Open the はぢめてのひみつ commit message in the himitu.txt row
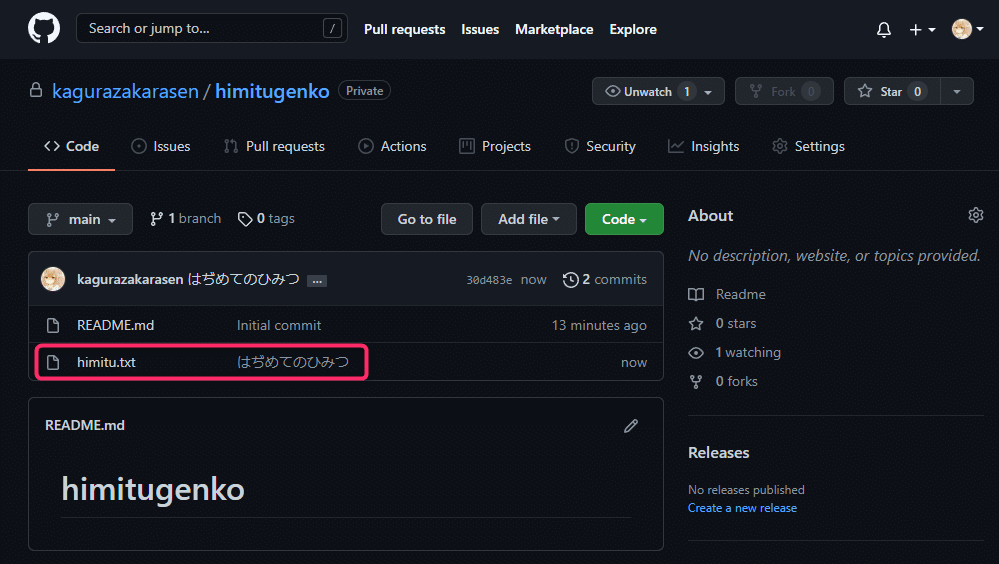 point(292,362)
